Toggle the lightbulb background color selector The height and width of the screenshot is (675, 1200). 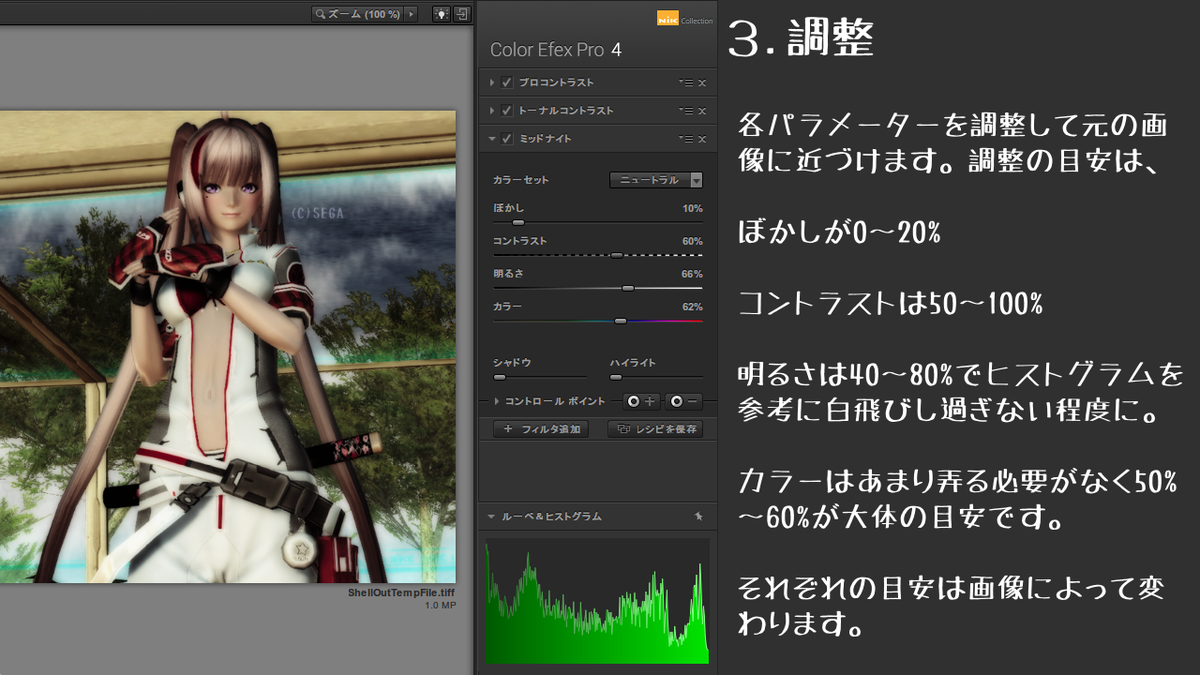[x=441, y=14]
